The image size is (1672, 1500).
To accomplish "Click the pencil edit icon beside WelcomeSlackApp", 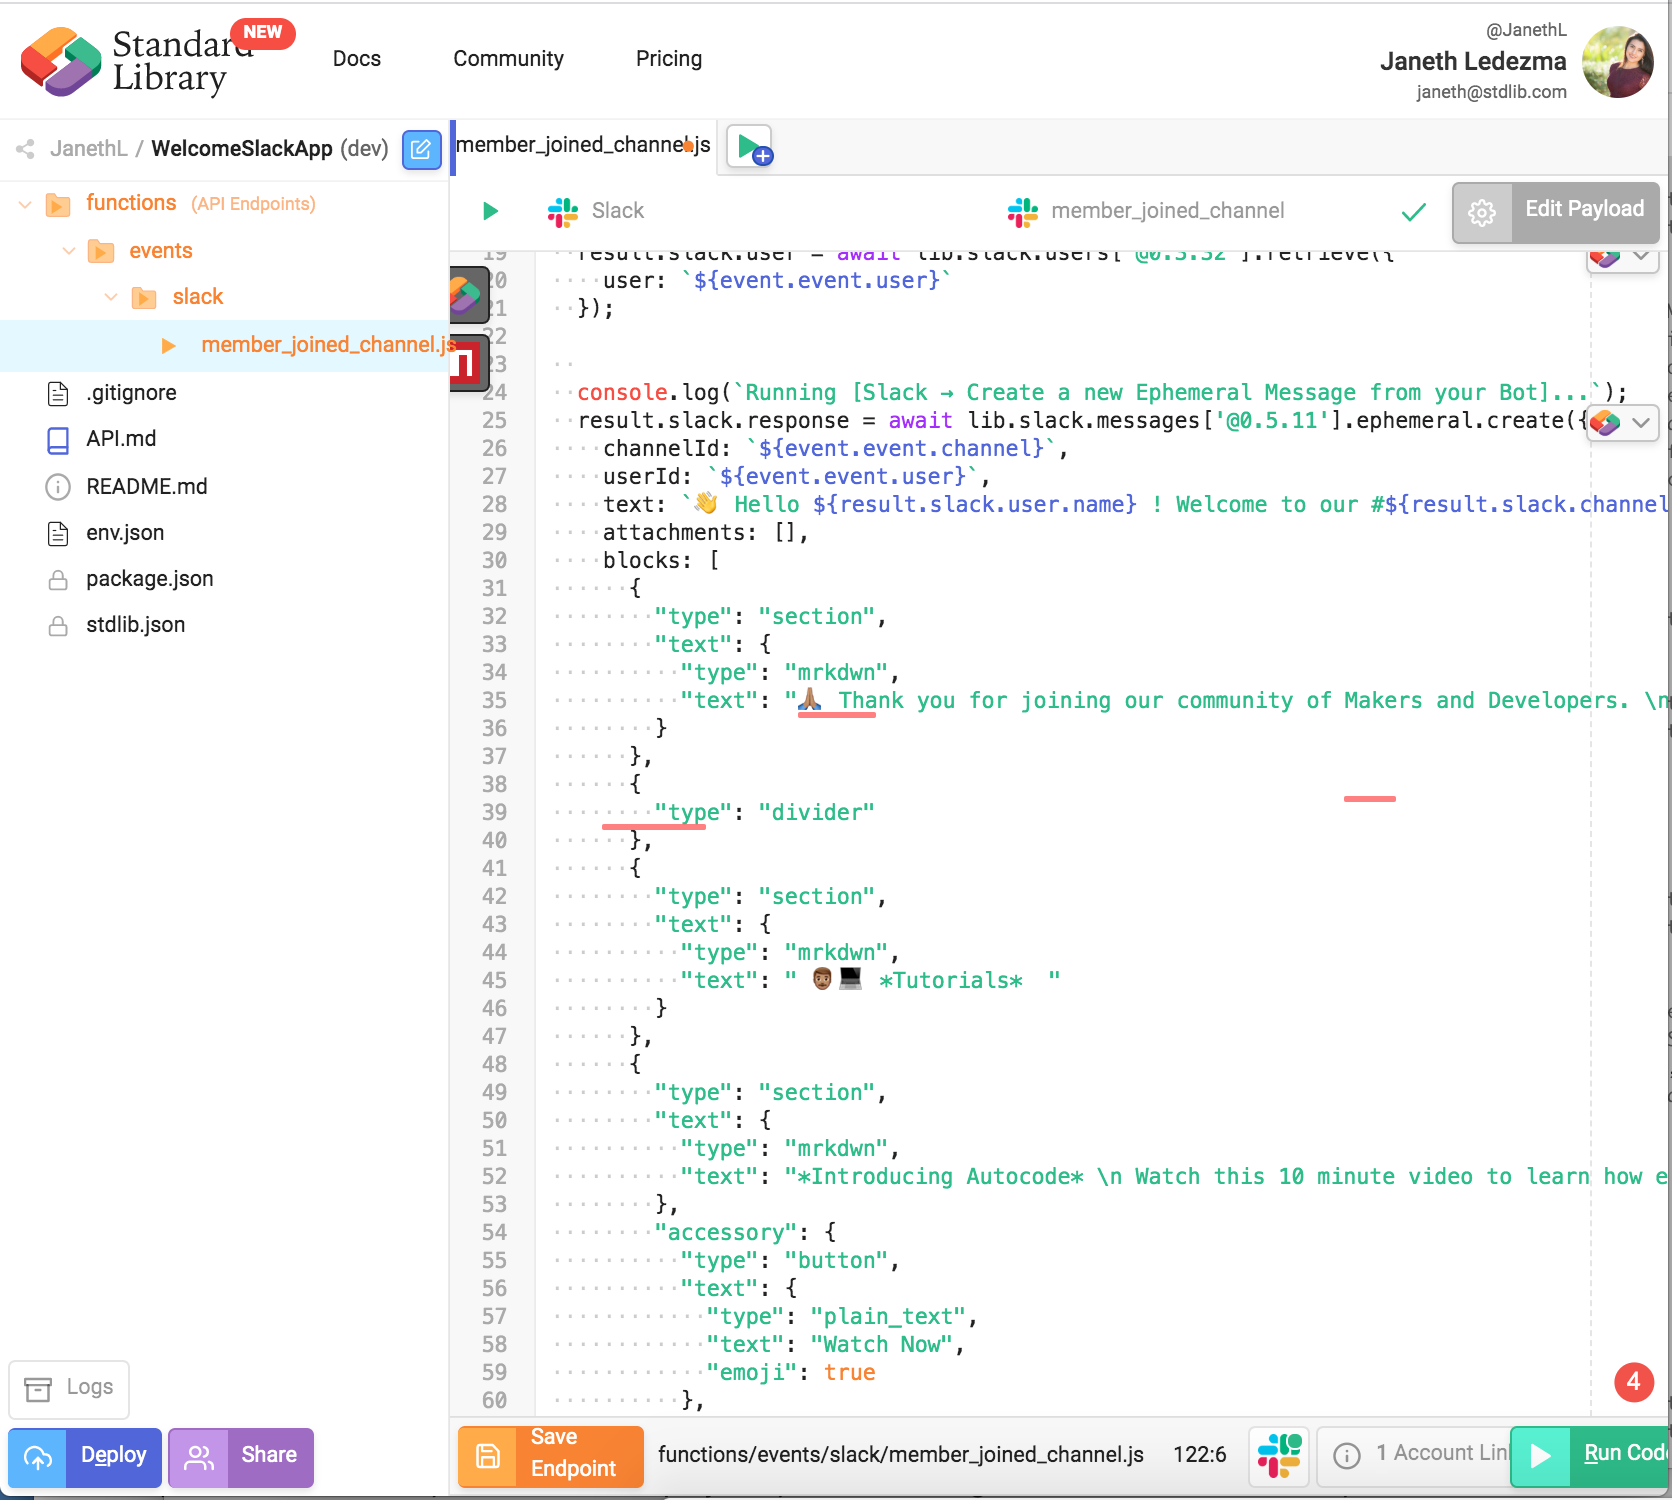I will (x=422, y=150).
